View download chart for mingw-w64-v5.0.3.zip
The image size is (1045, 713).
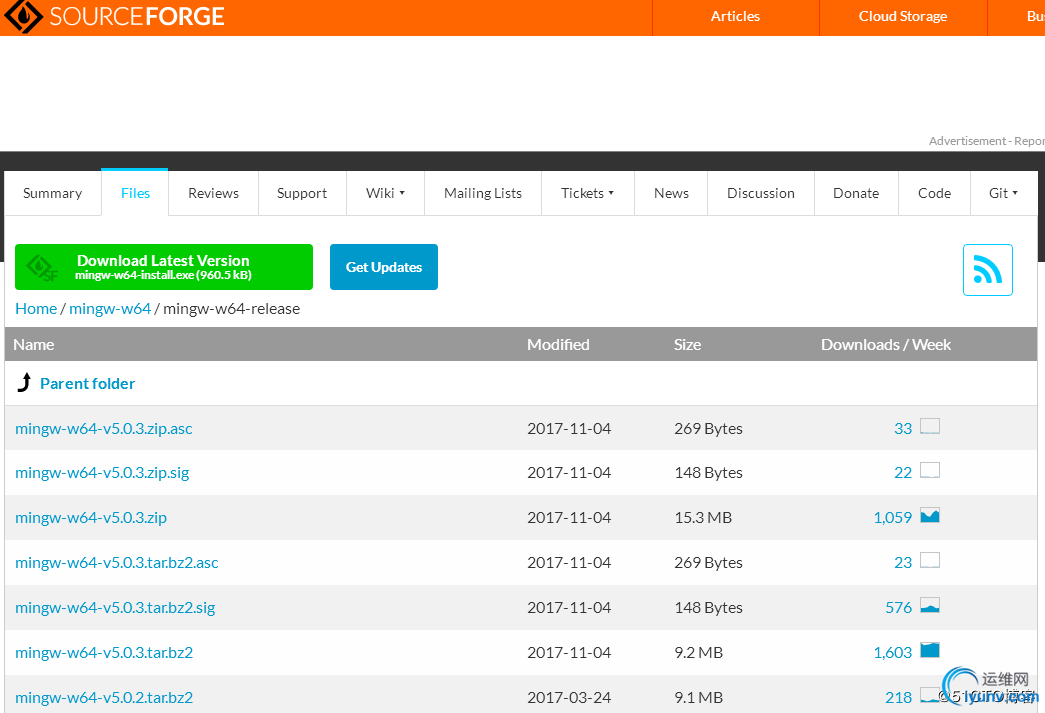point(930,516)
